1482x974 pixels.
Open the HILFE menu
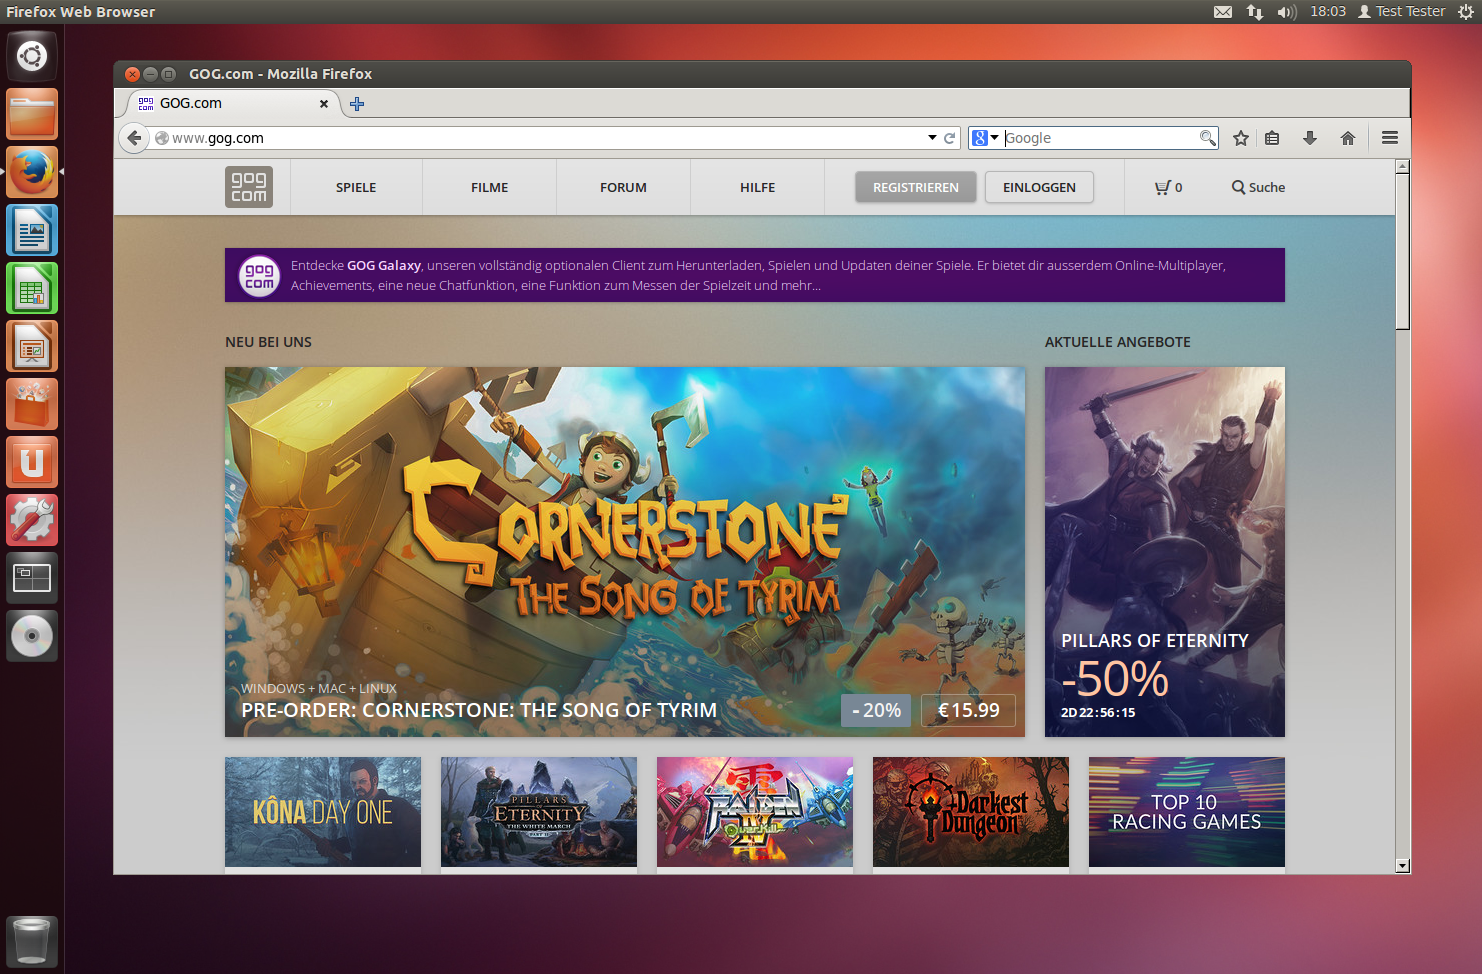pos(757,187)
